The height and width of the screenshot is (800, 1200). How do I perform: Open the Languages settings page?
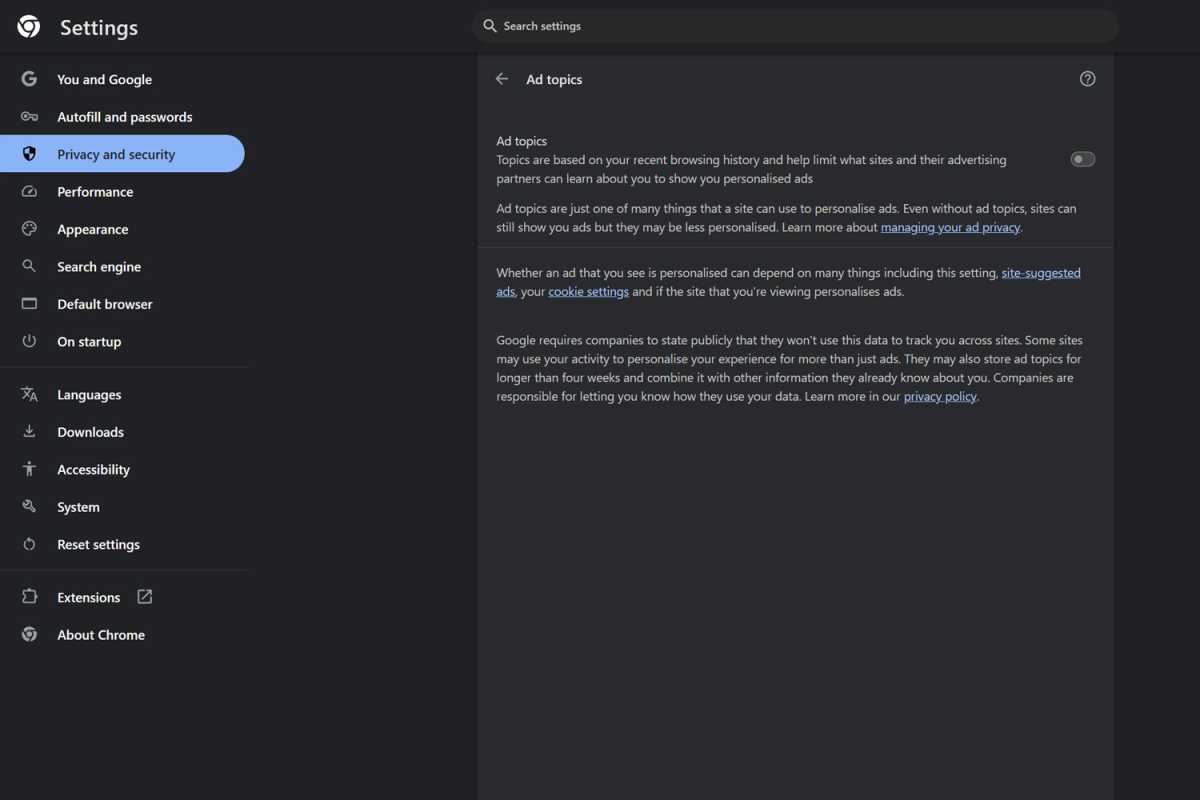[89, 395]
